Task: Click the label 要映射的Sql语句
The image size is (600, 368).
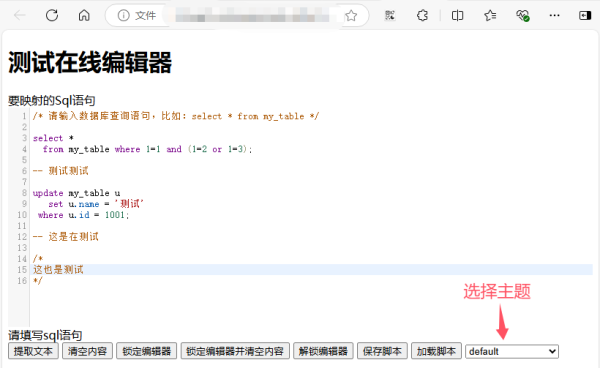Action: 52,101
